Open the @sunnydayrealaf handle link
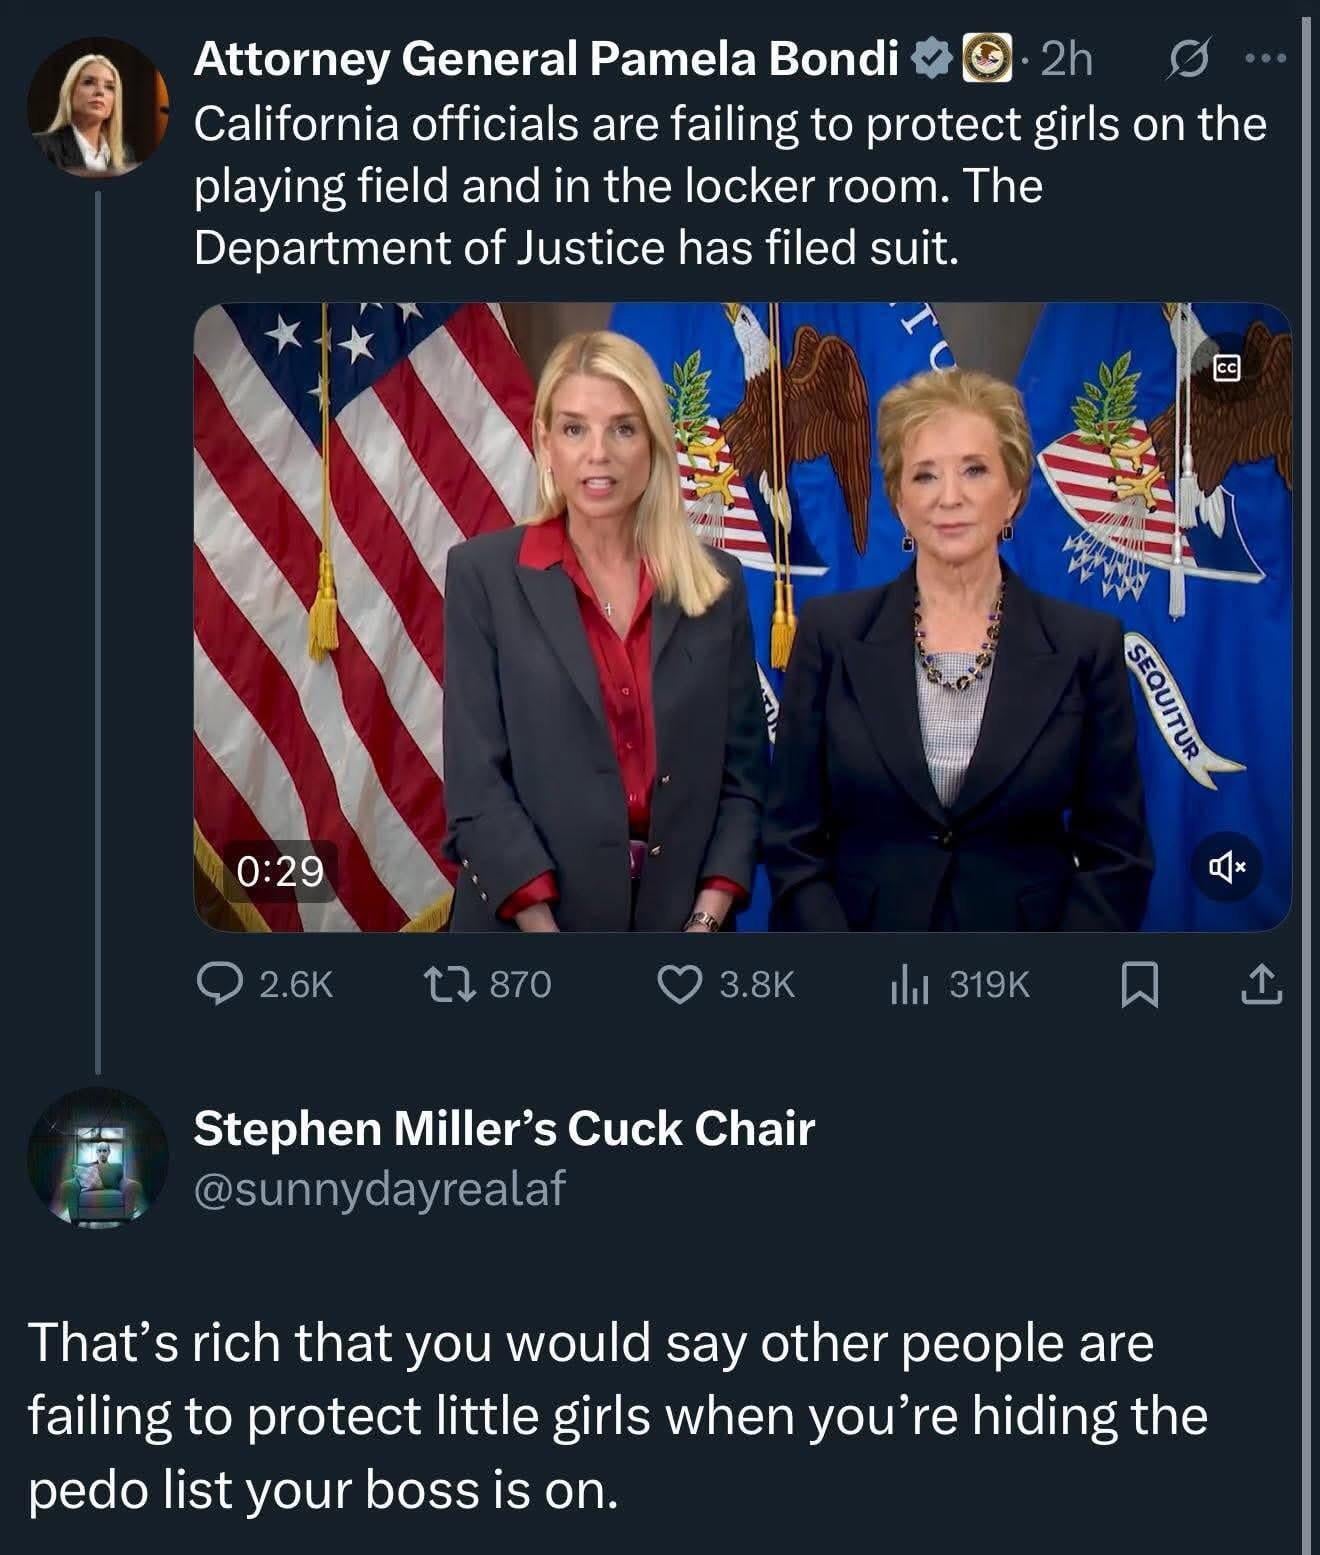The image size is (1320, 1555). tap(379, 1188)
